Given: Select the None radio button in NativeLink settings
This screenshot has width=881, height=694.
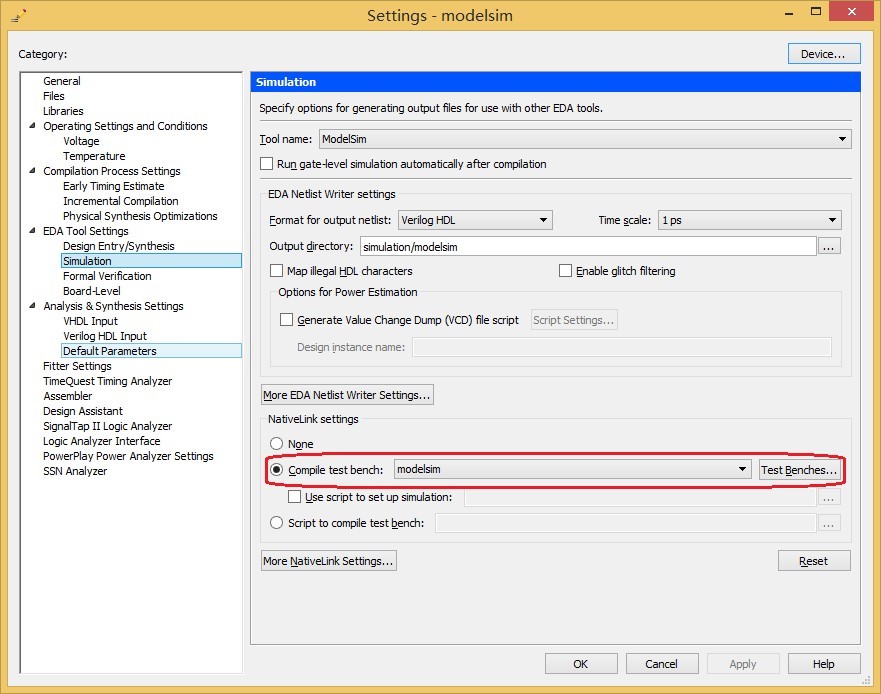Looking at the screenshot, I should [x=277, y=444].
